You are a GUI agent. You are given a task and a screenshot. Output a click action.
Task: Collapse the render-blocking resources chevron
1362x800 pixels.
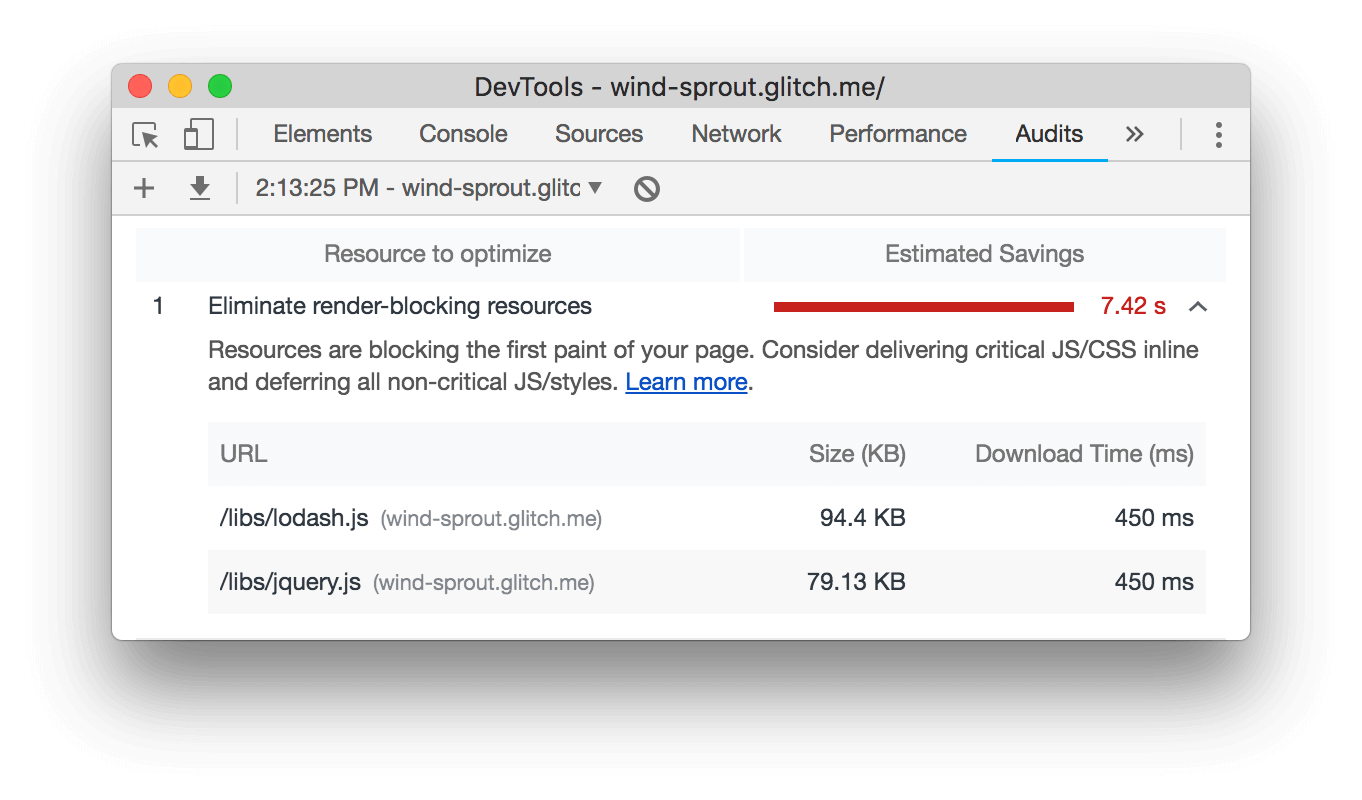[x=1198, y=307]
